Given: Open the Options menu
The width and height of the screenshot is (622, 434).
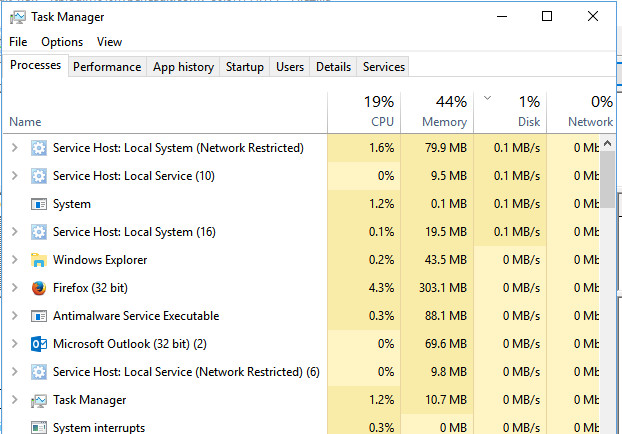Looking at the screenshot, I should (x=62, y=42).
